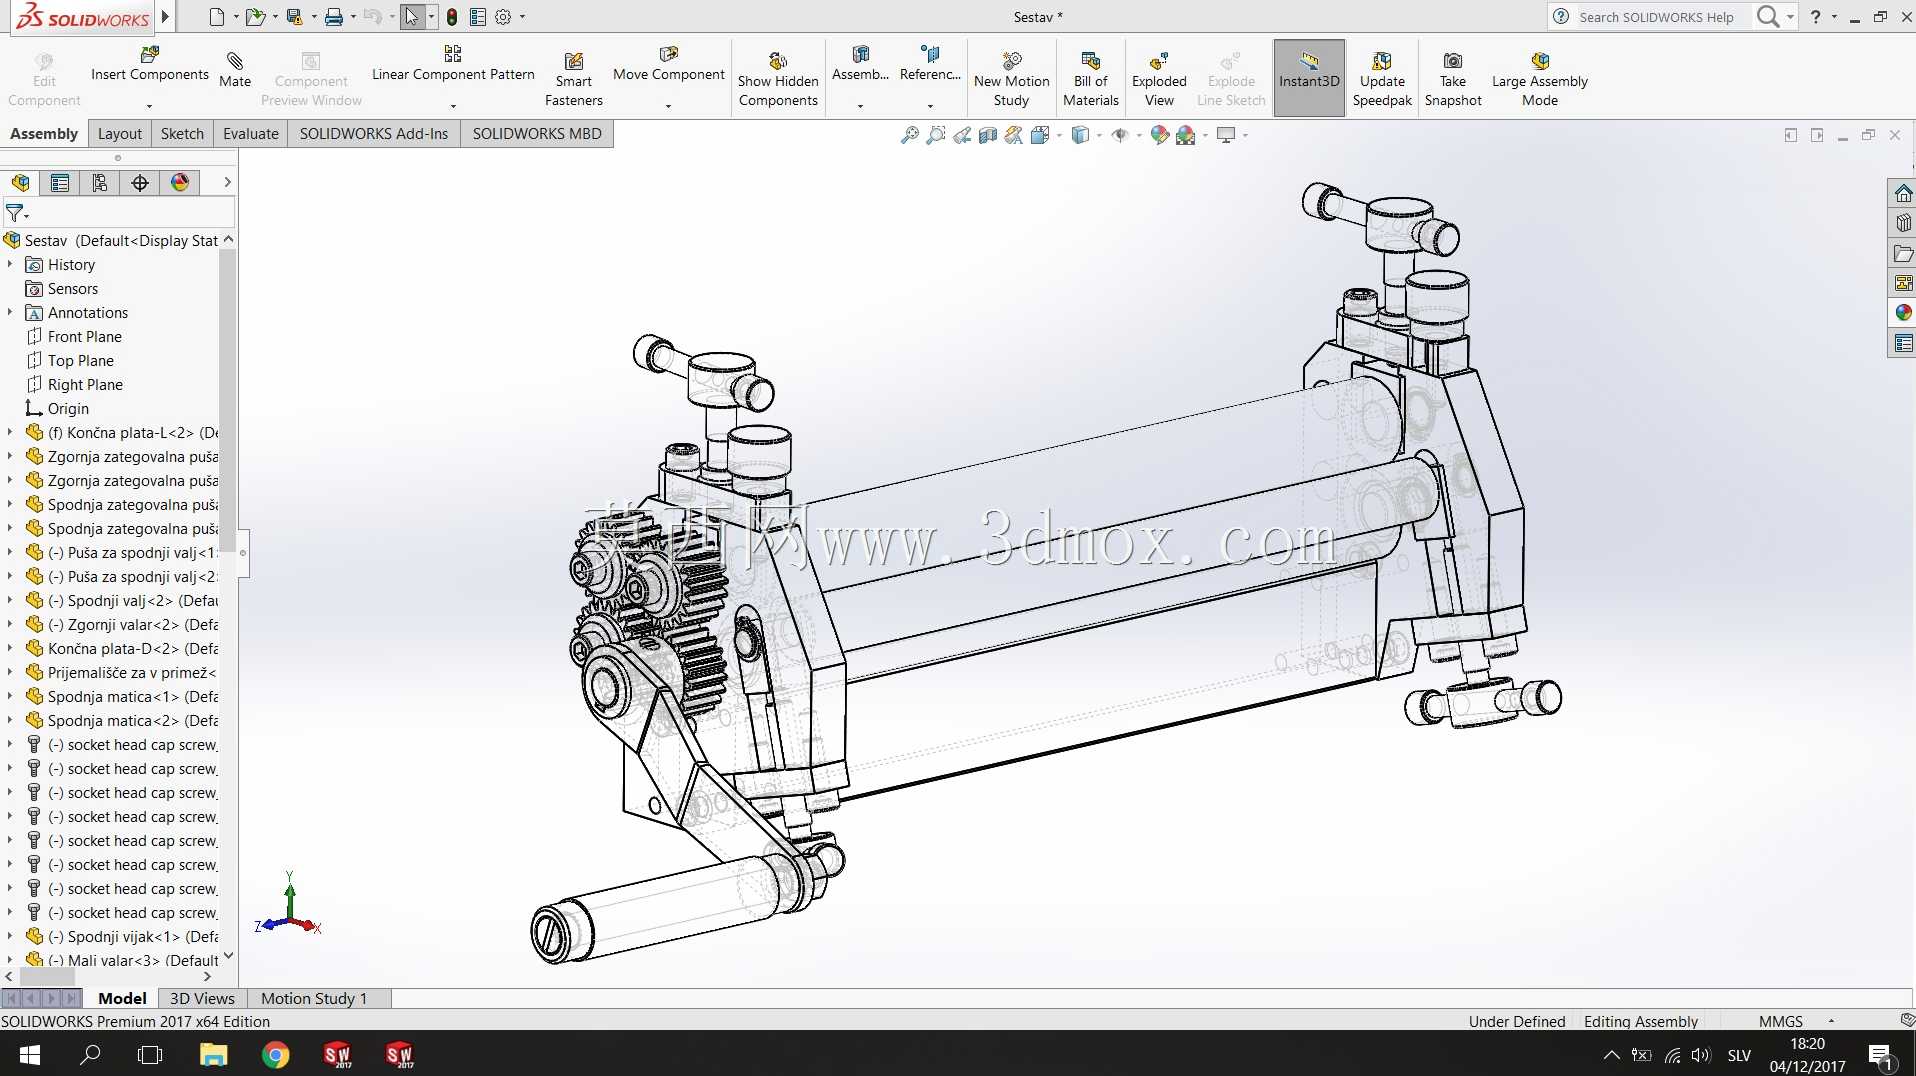Open Insert Components dropdown arrow

coord(149,106)
